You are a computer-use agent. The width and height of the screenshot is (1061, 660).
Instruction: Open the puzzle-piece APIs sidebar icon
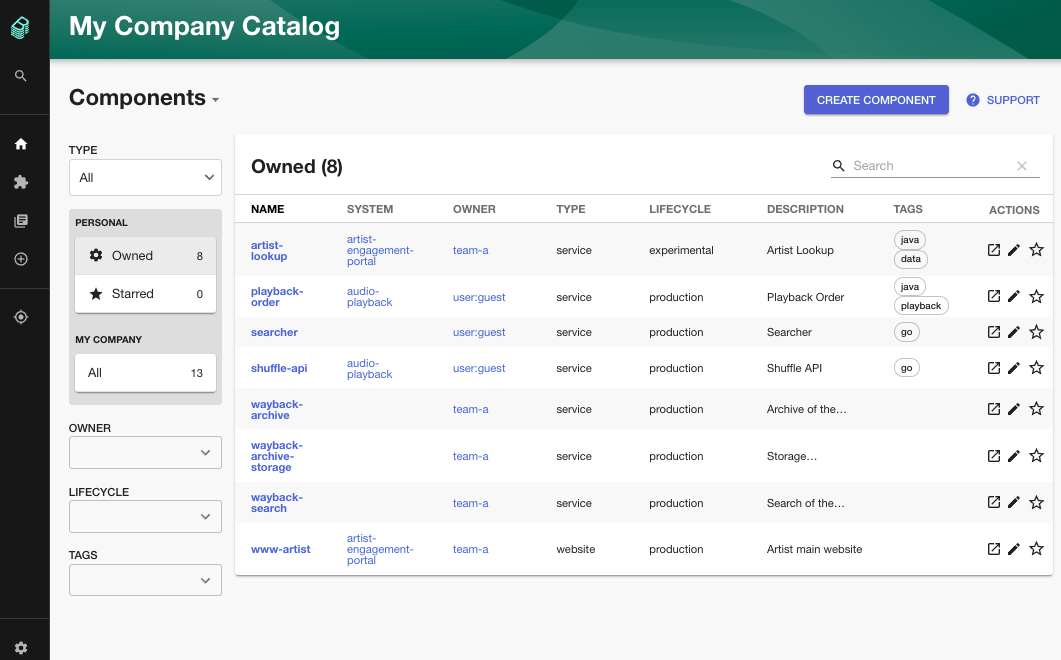21,182
